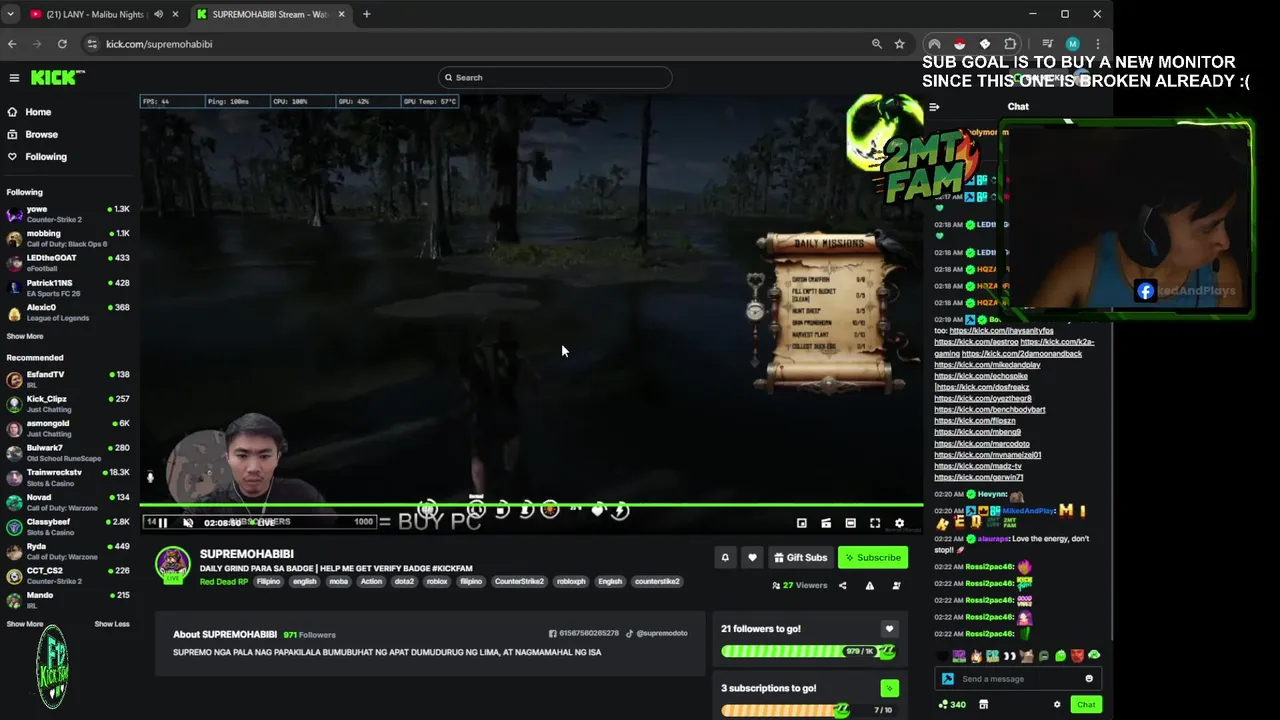
Task: Click the subscriptions goal progress bar
Action: 808,711
